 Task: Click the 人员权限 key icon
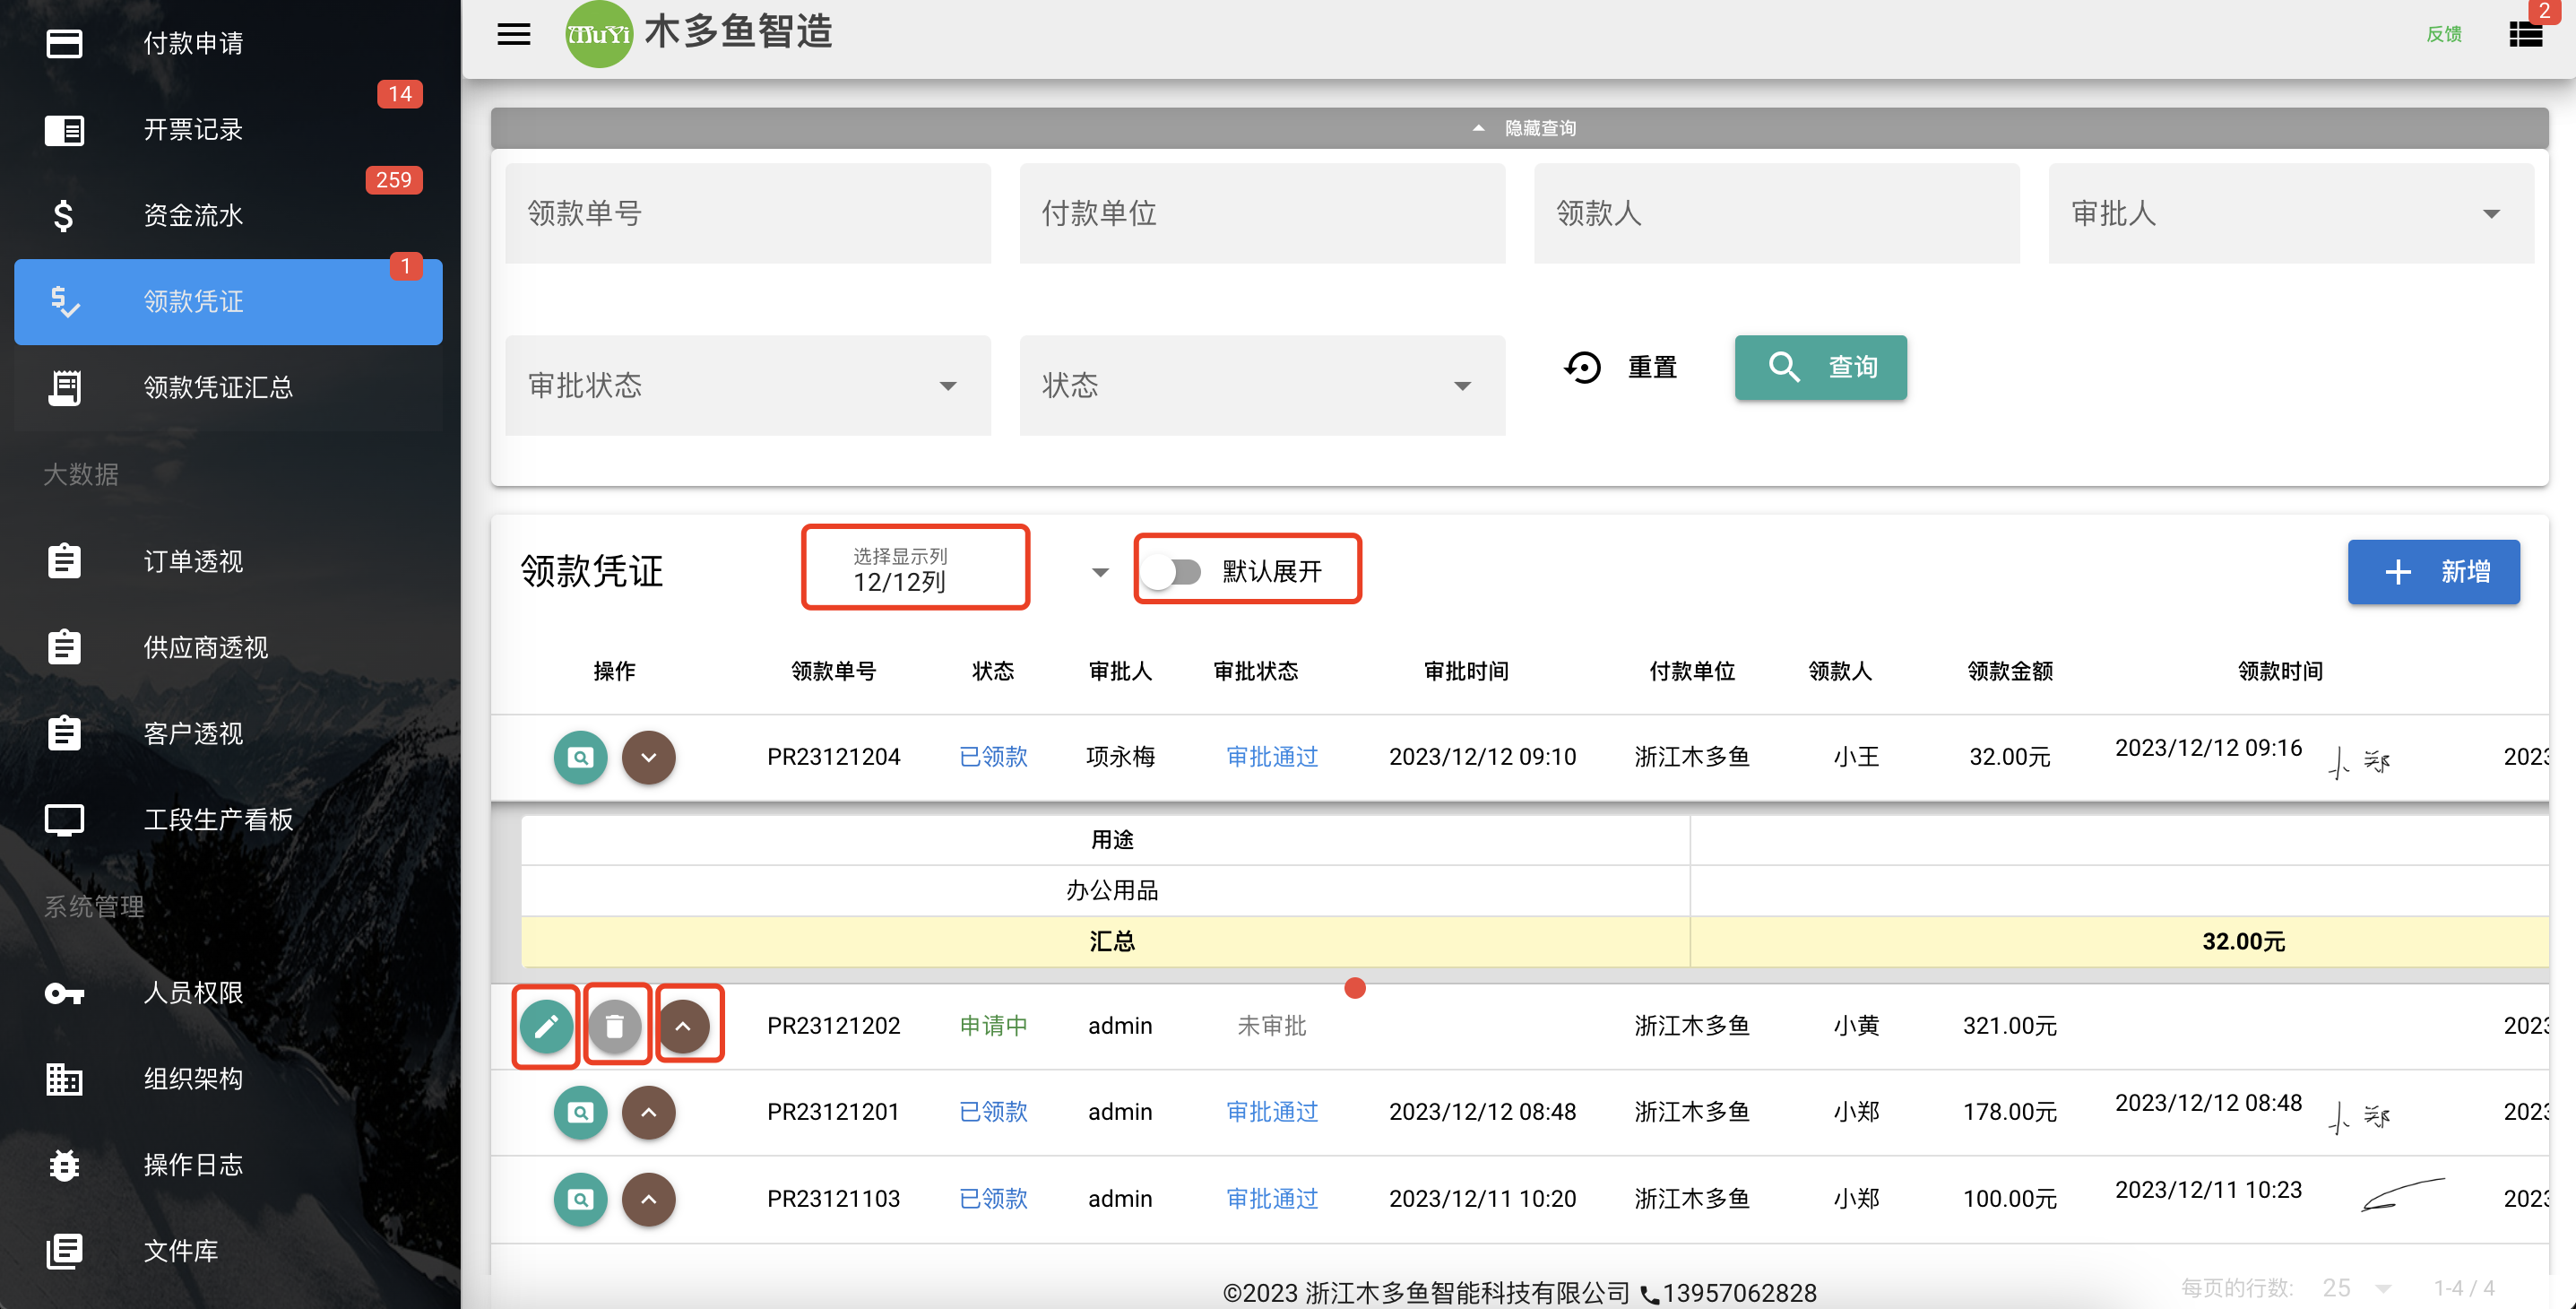pos(64,993)
